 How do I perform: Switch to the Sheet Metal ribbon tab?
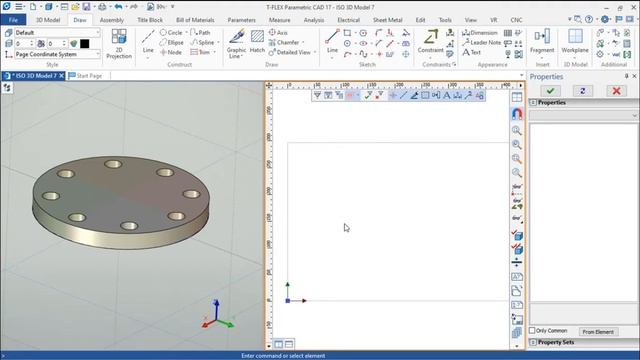pos(387,20)
